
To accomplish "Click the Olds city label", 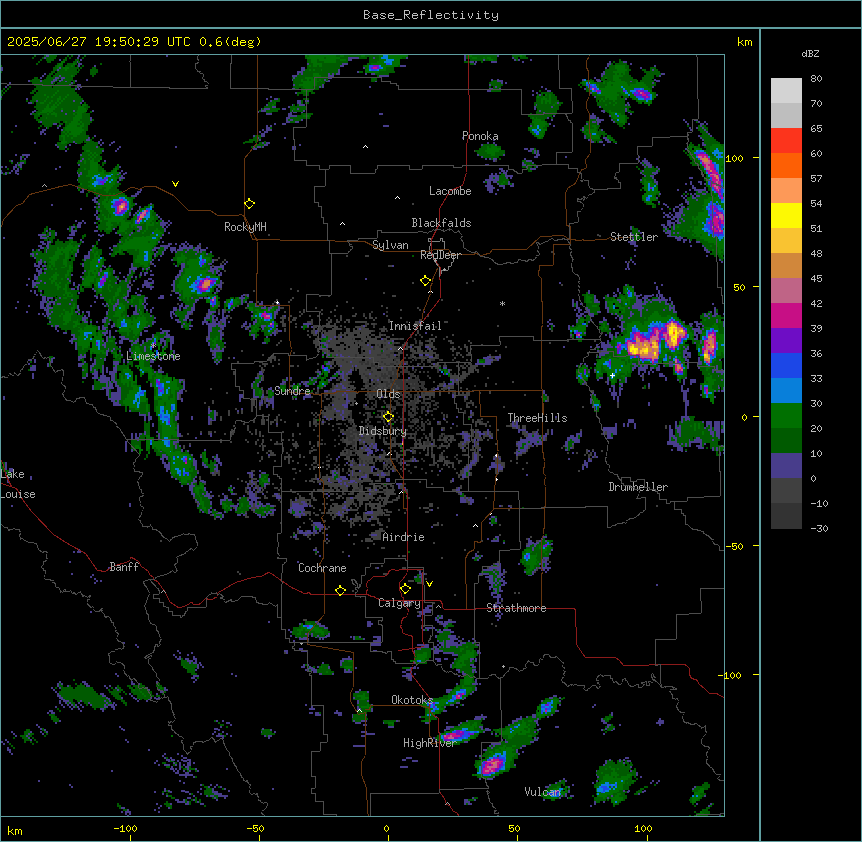I will point(388,394).
